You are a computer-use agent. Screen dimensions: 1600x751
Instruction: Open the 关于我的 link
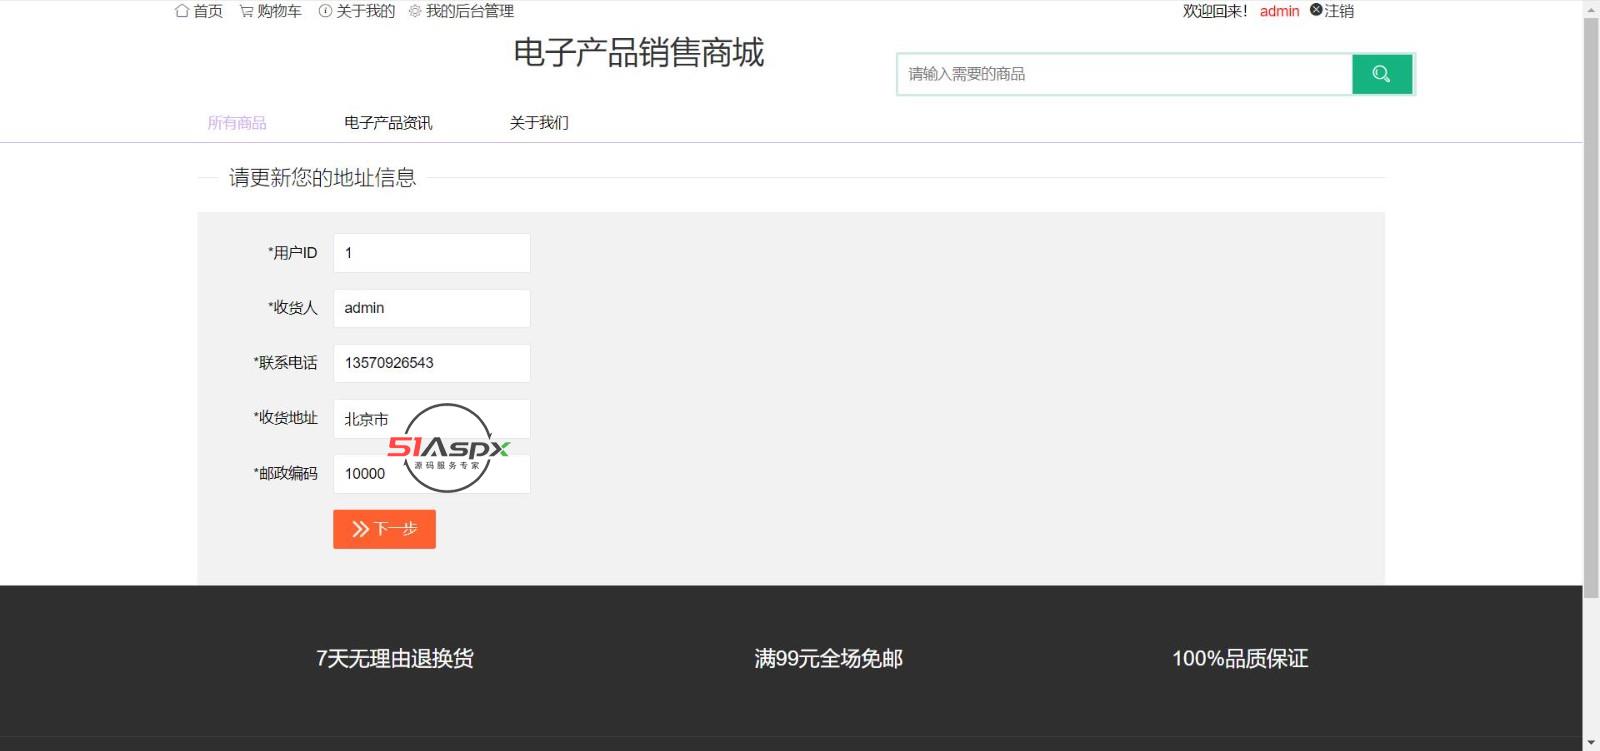(x=366, y=11)
